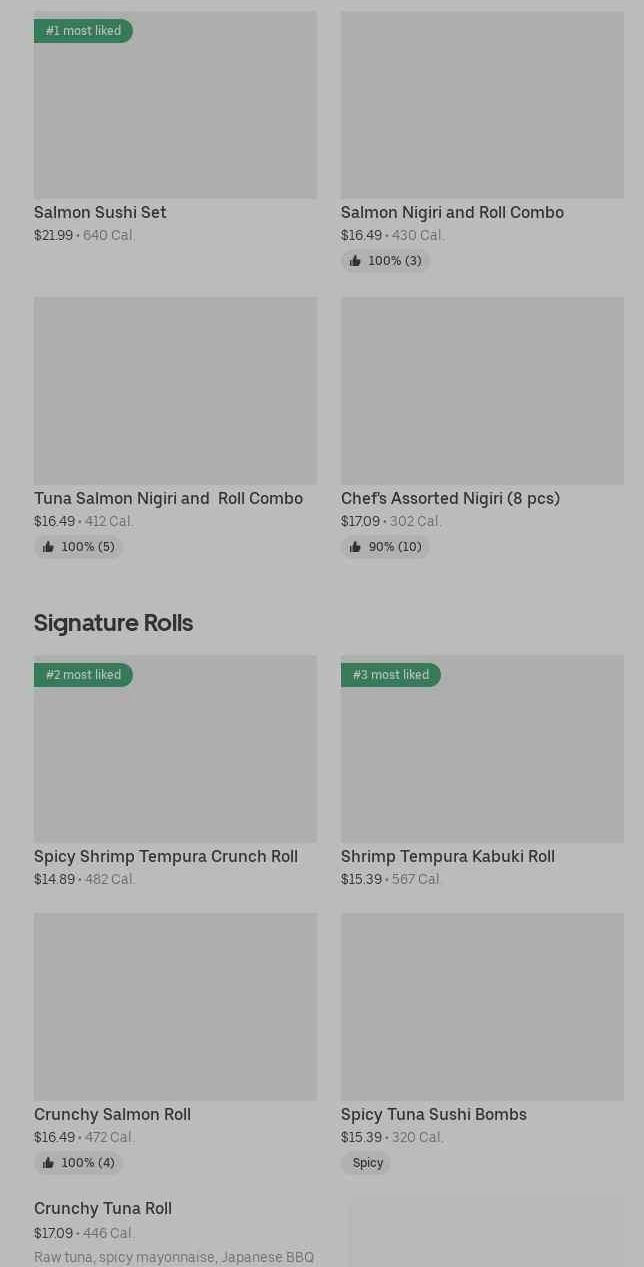Open Salmon Nigiri and Roll Combo image
Screen dimensions: 644x1267
pos(482,105)
